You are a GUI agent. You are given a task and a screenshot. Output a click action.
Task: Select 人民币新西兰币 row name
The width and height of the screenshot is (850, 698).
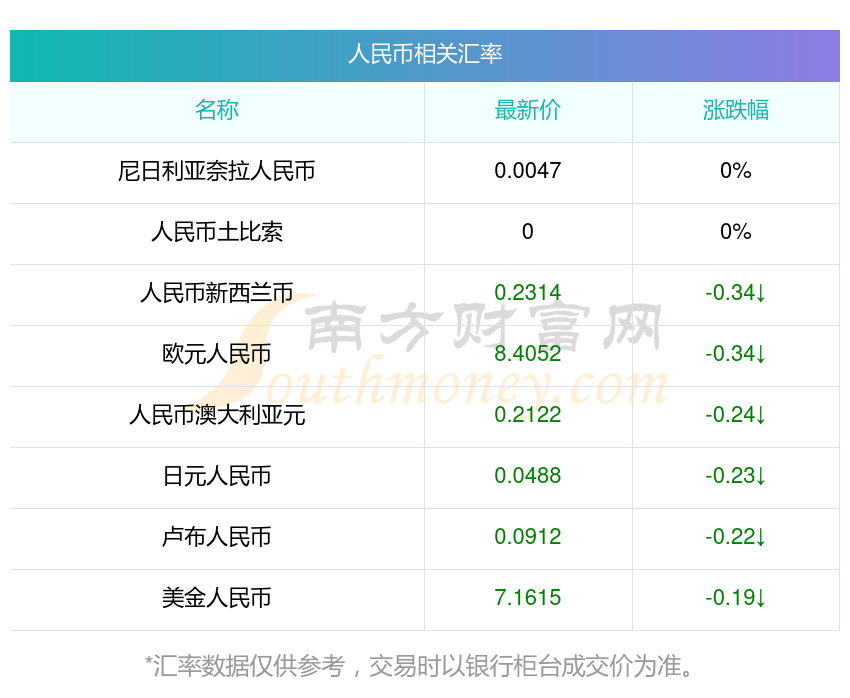click(x=217, y=293)
